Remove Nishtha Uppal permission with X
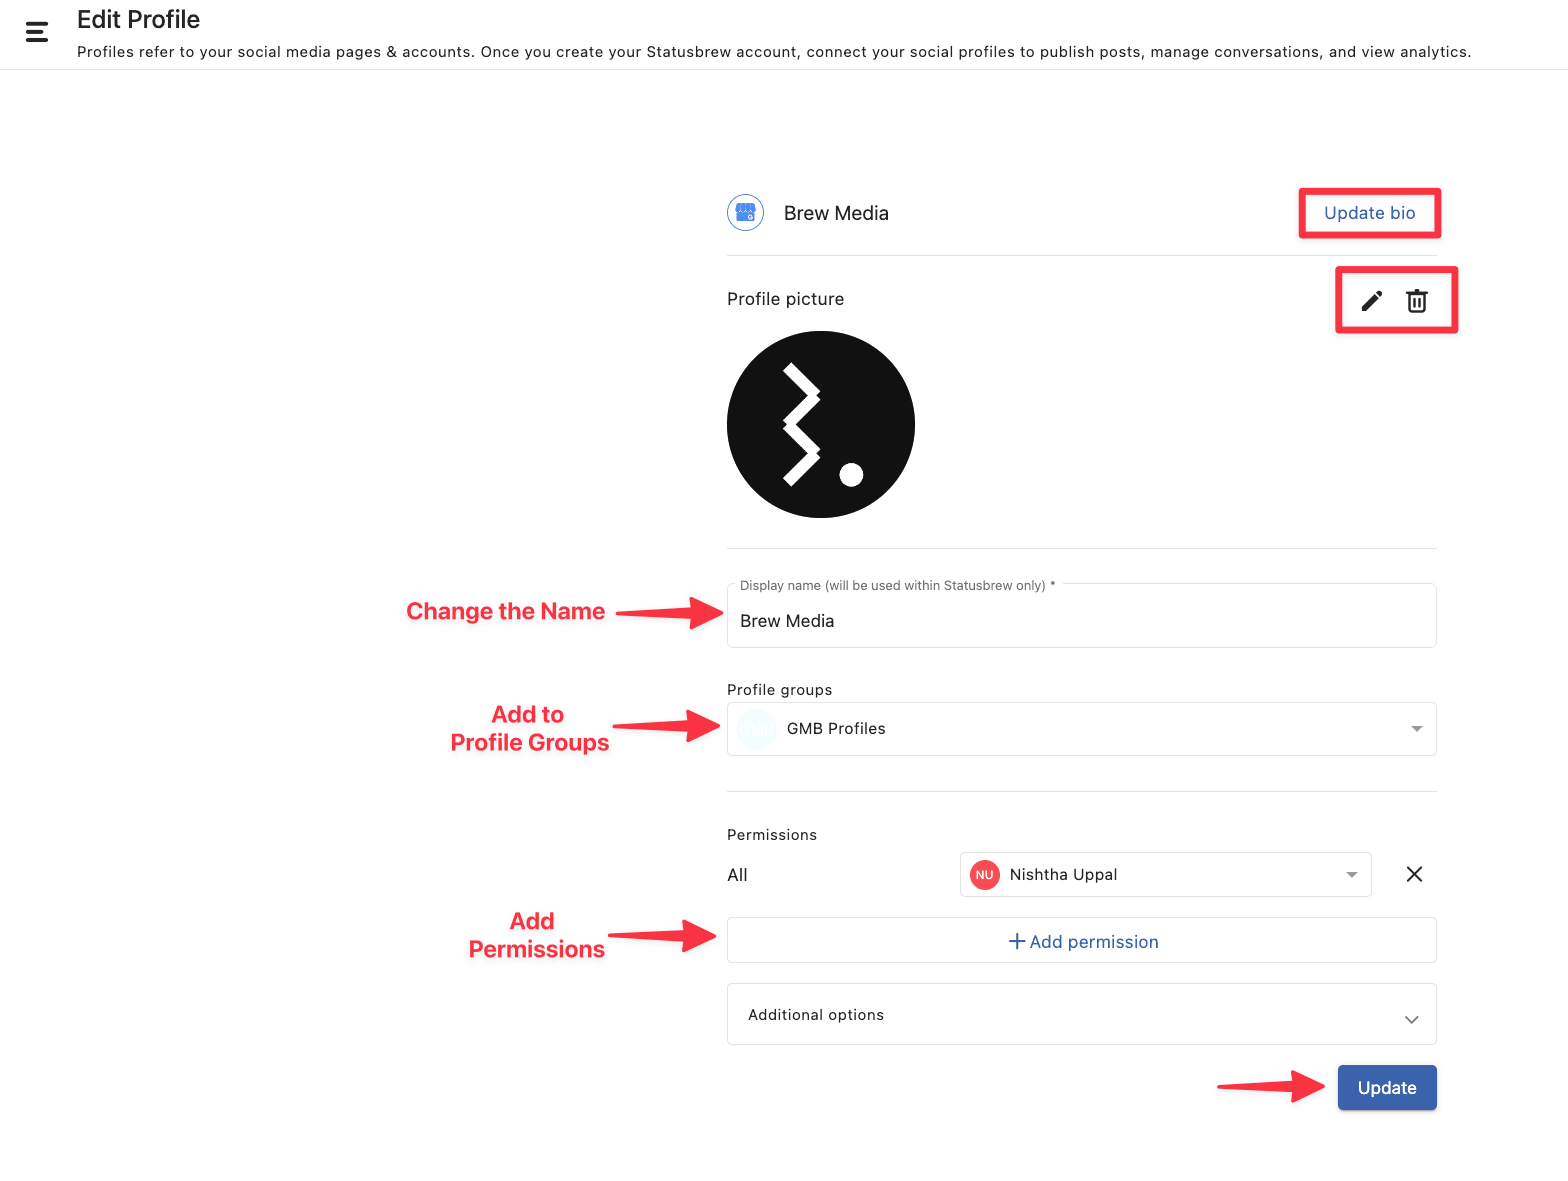The image size is (1568, 1181). click(x=1414, y=874)
